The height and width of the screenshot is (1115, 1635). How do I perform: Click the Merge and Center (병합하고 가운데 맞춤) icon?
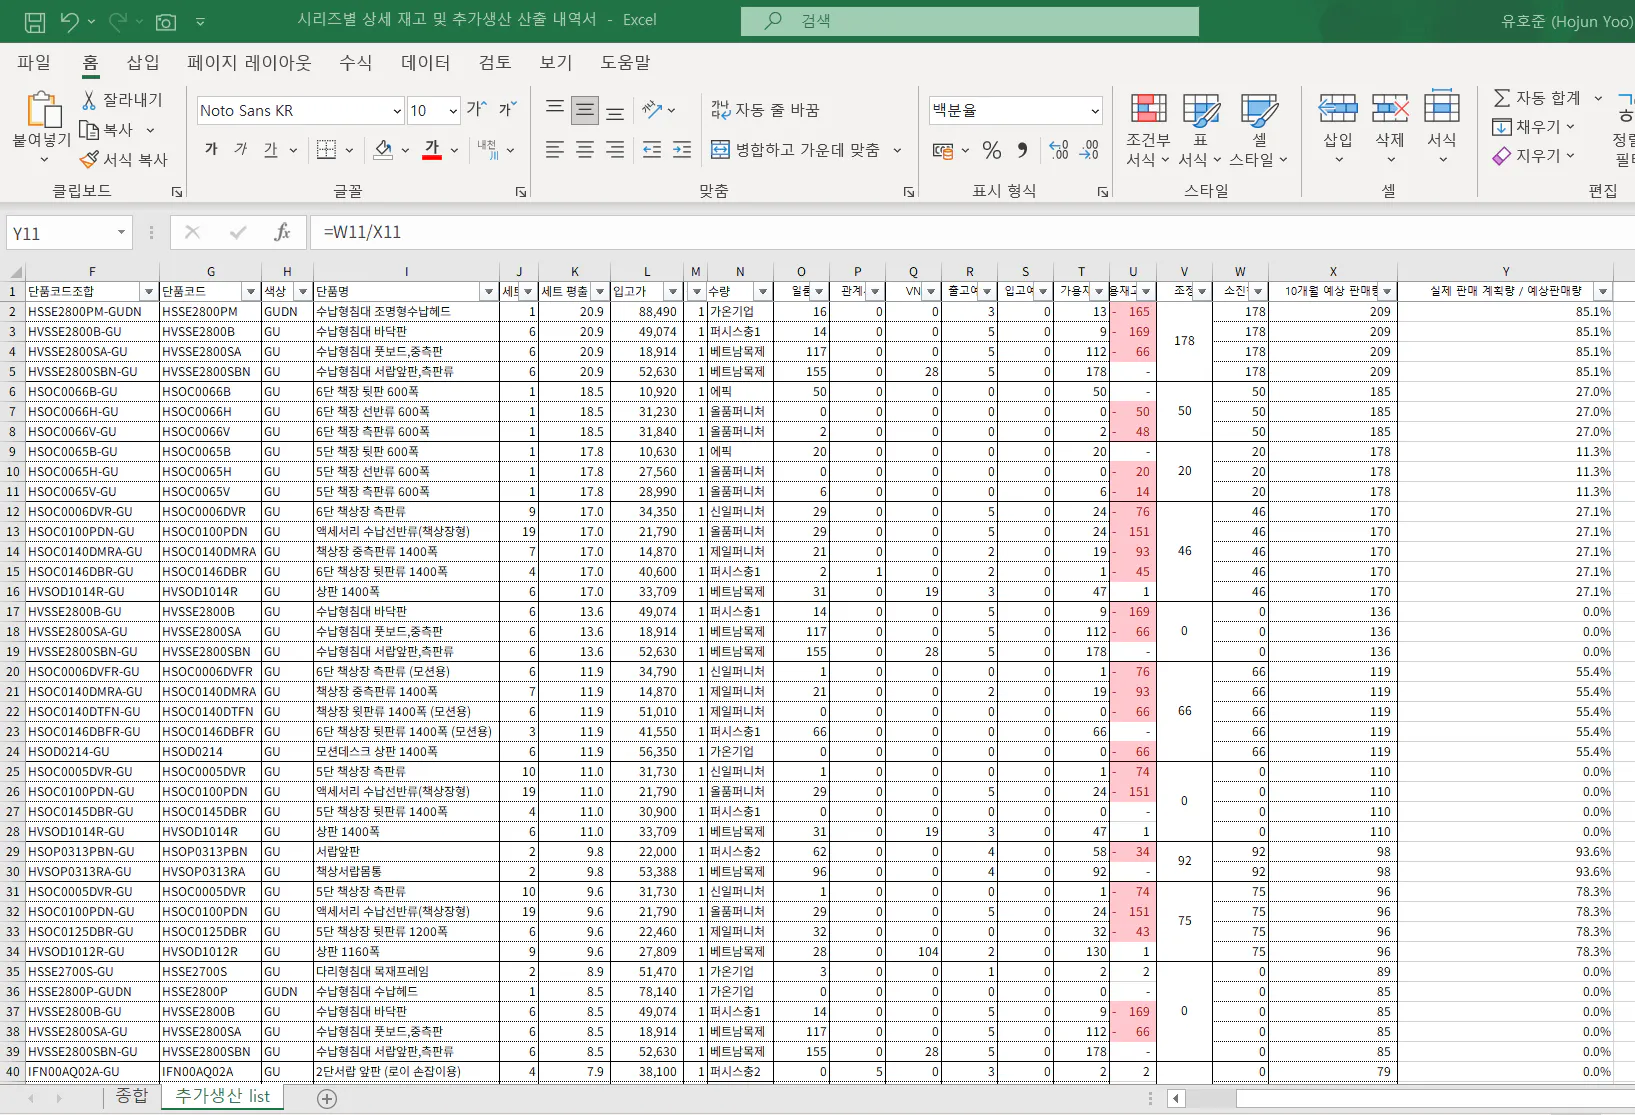point(720,150)
